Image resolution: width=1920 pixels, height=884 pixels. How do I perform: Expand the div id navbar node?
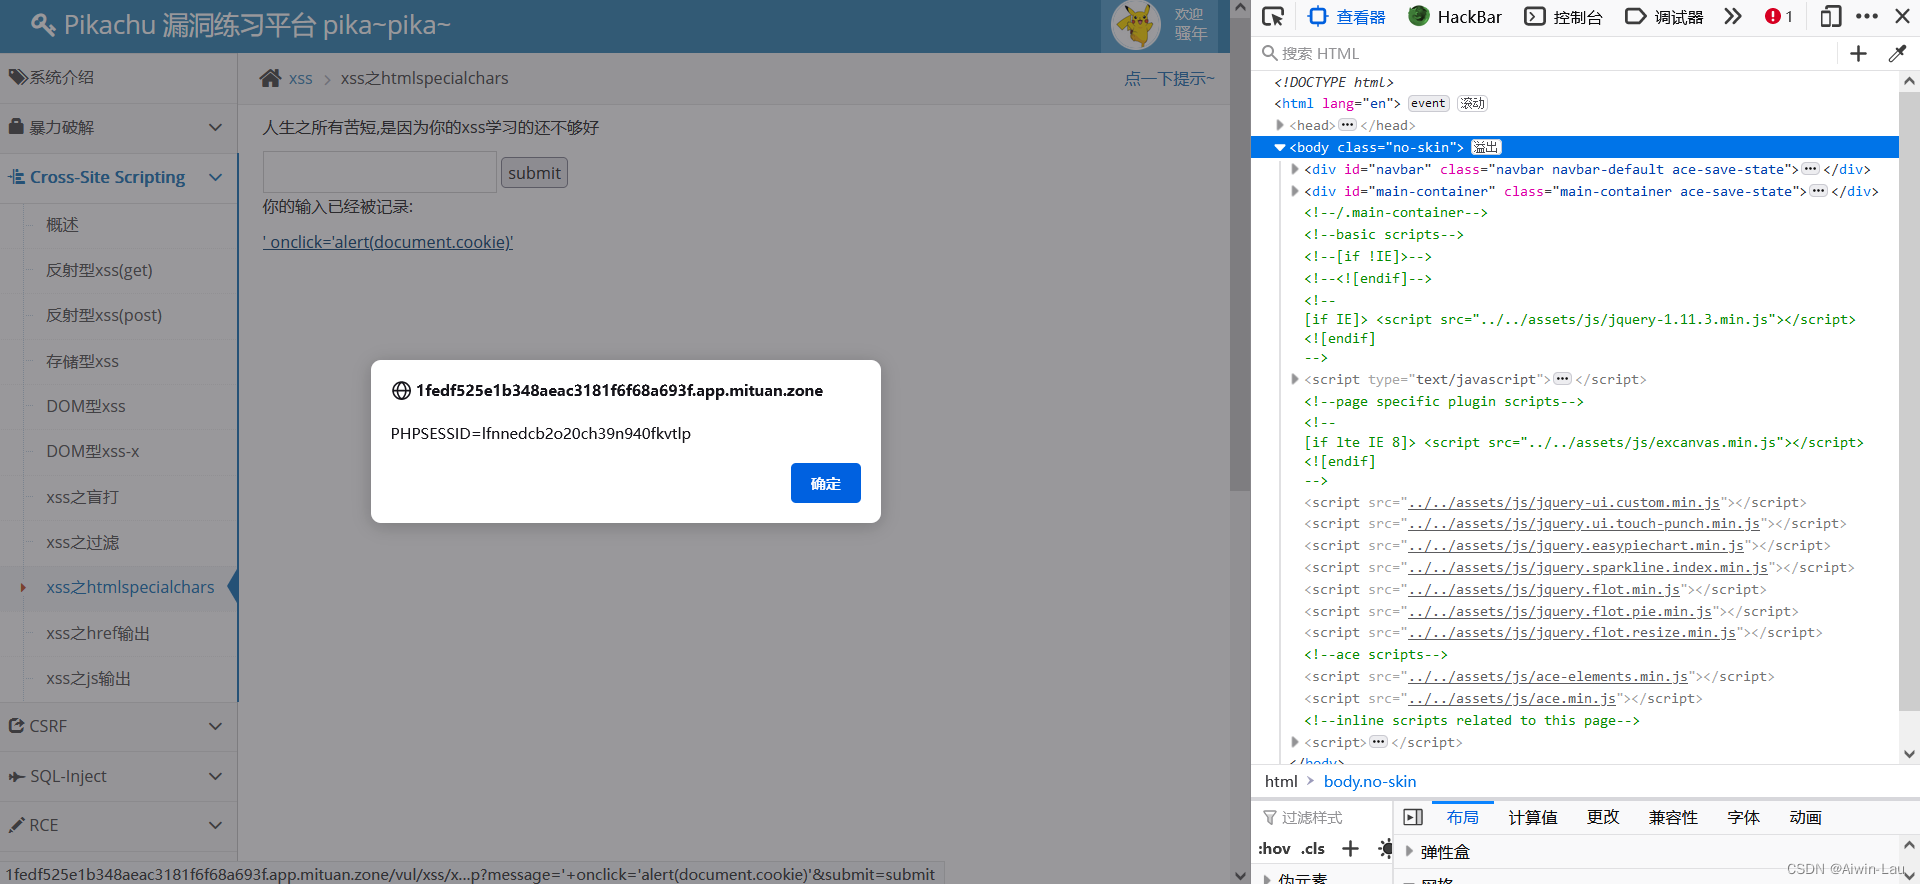pos(1295,169)
